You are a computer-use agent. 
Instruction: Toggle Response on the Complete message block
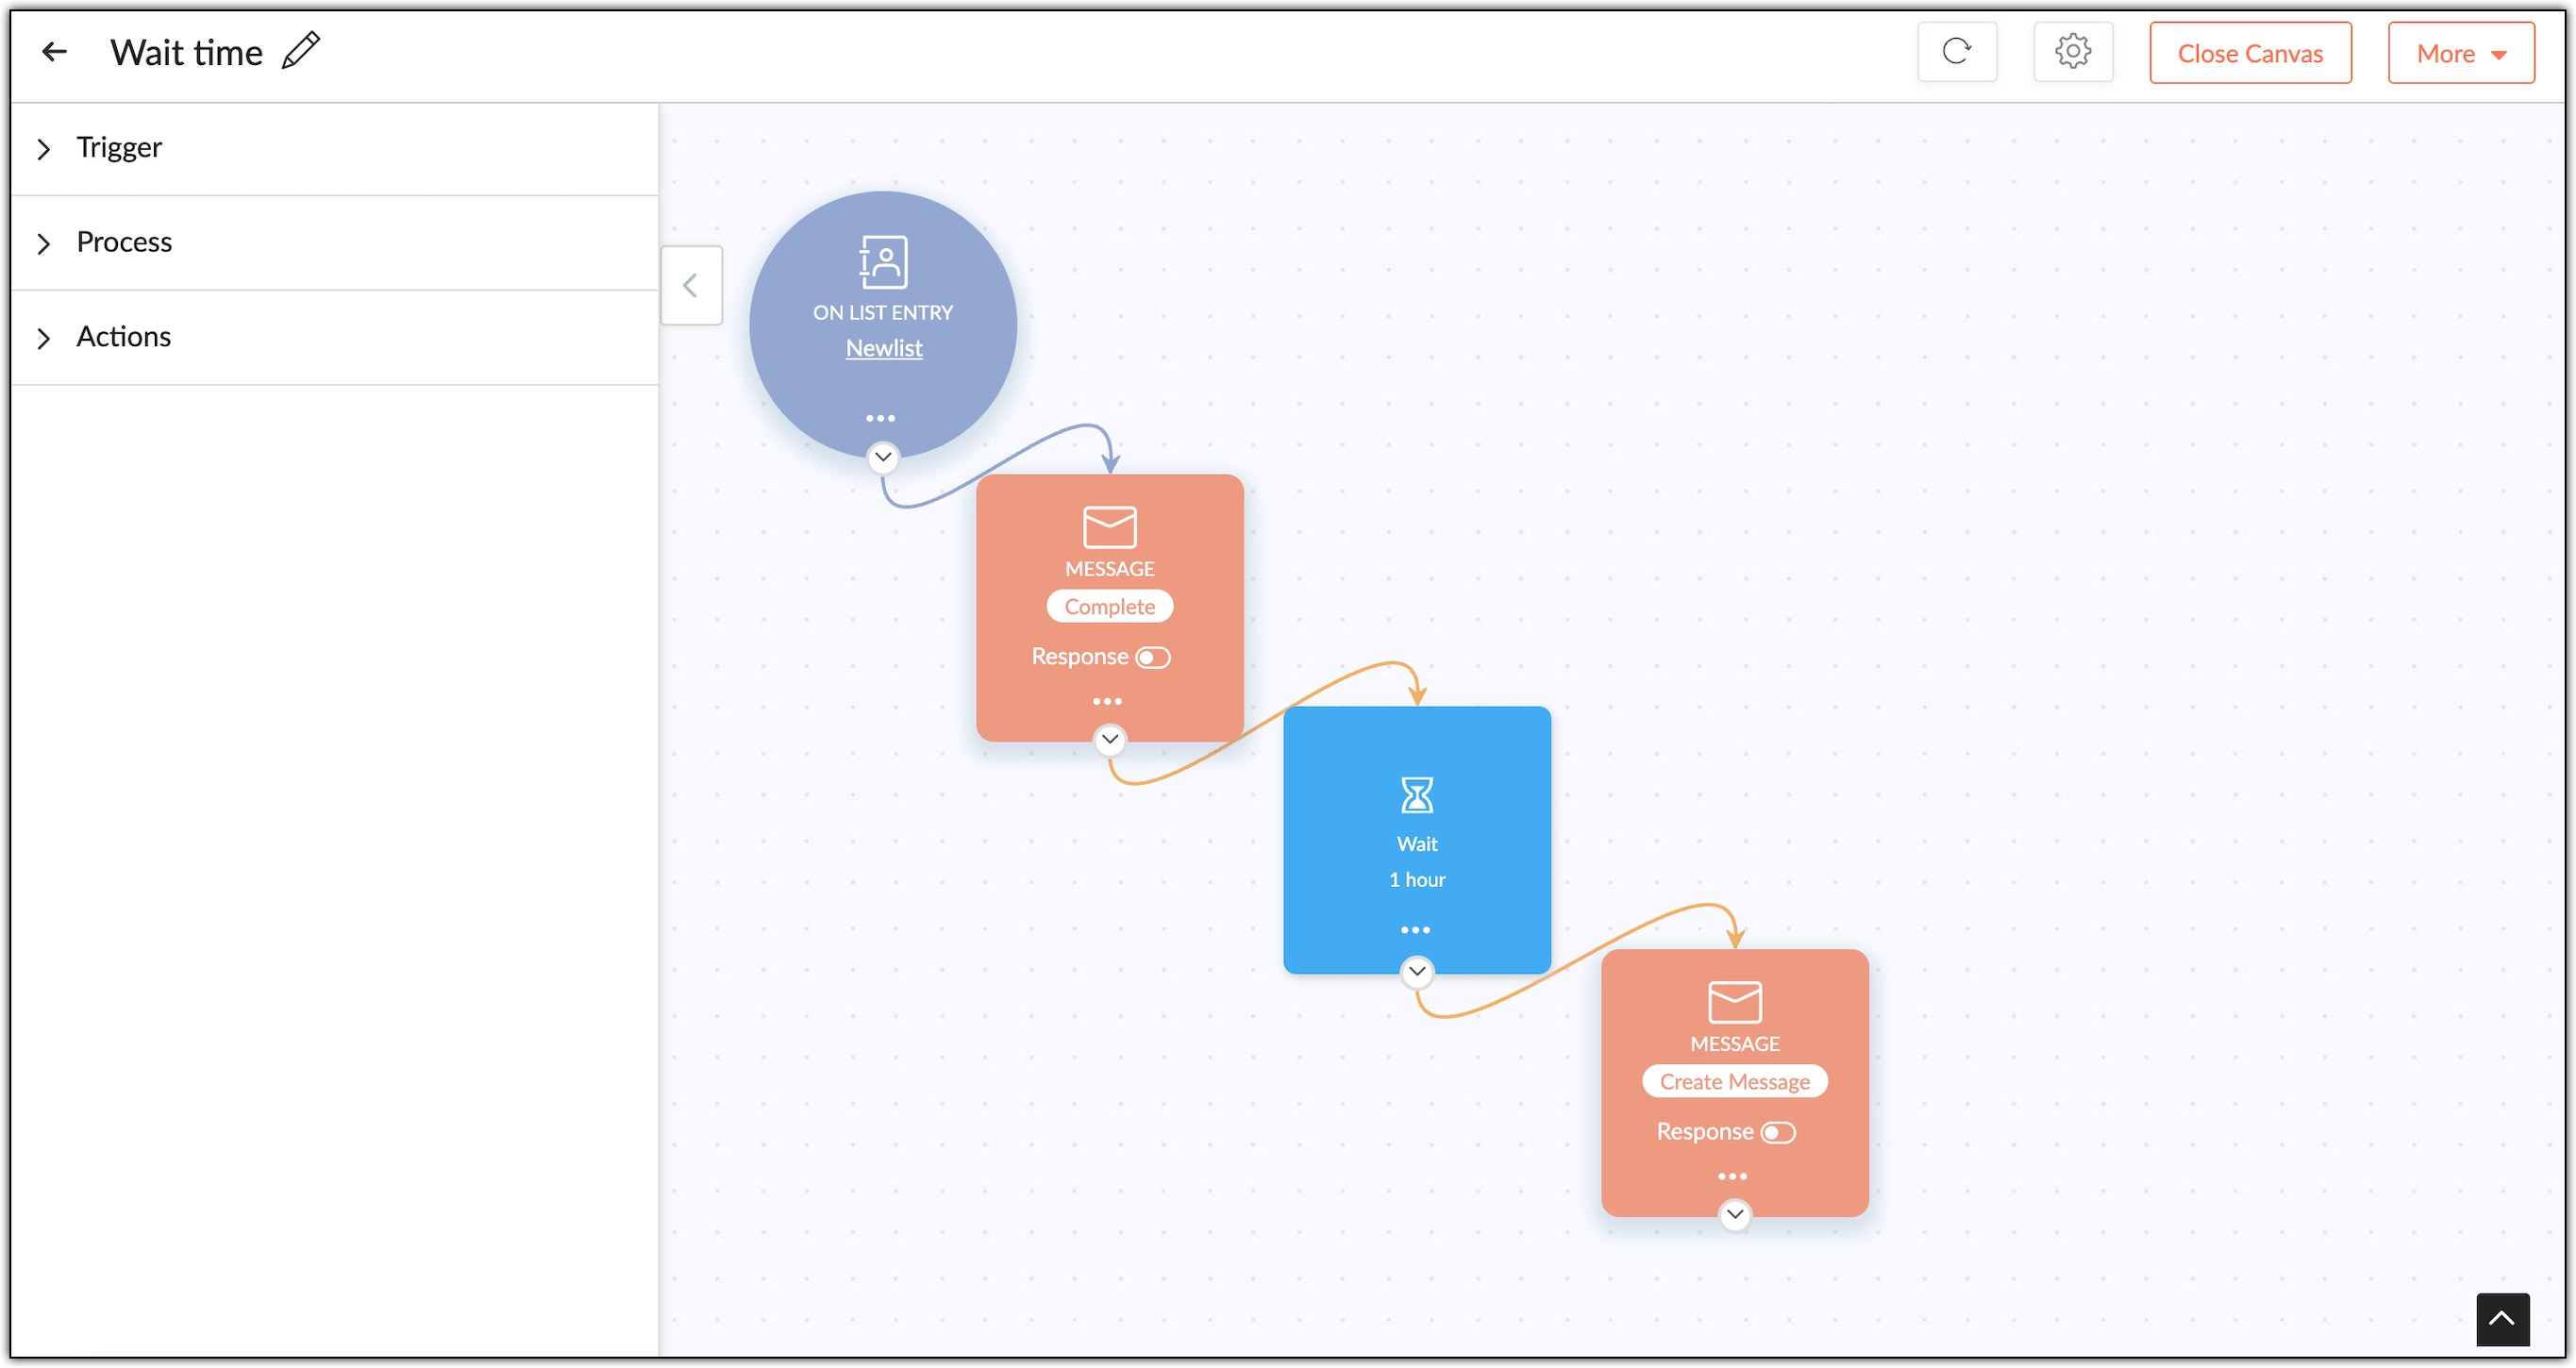click(x=1152, y=658)
